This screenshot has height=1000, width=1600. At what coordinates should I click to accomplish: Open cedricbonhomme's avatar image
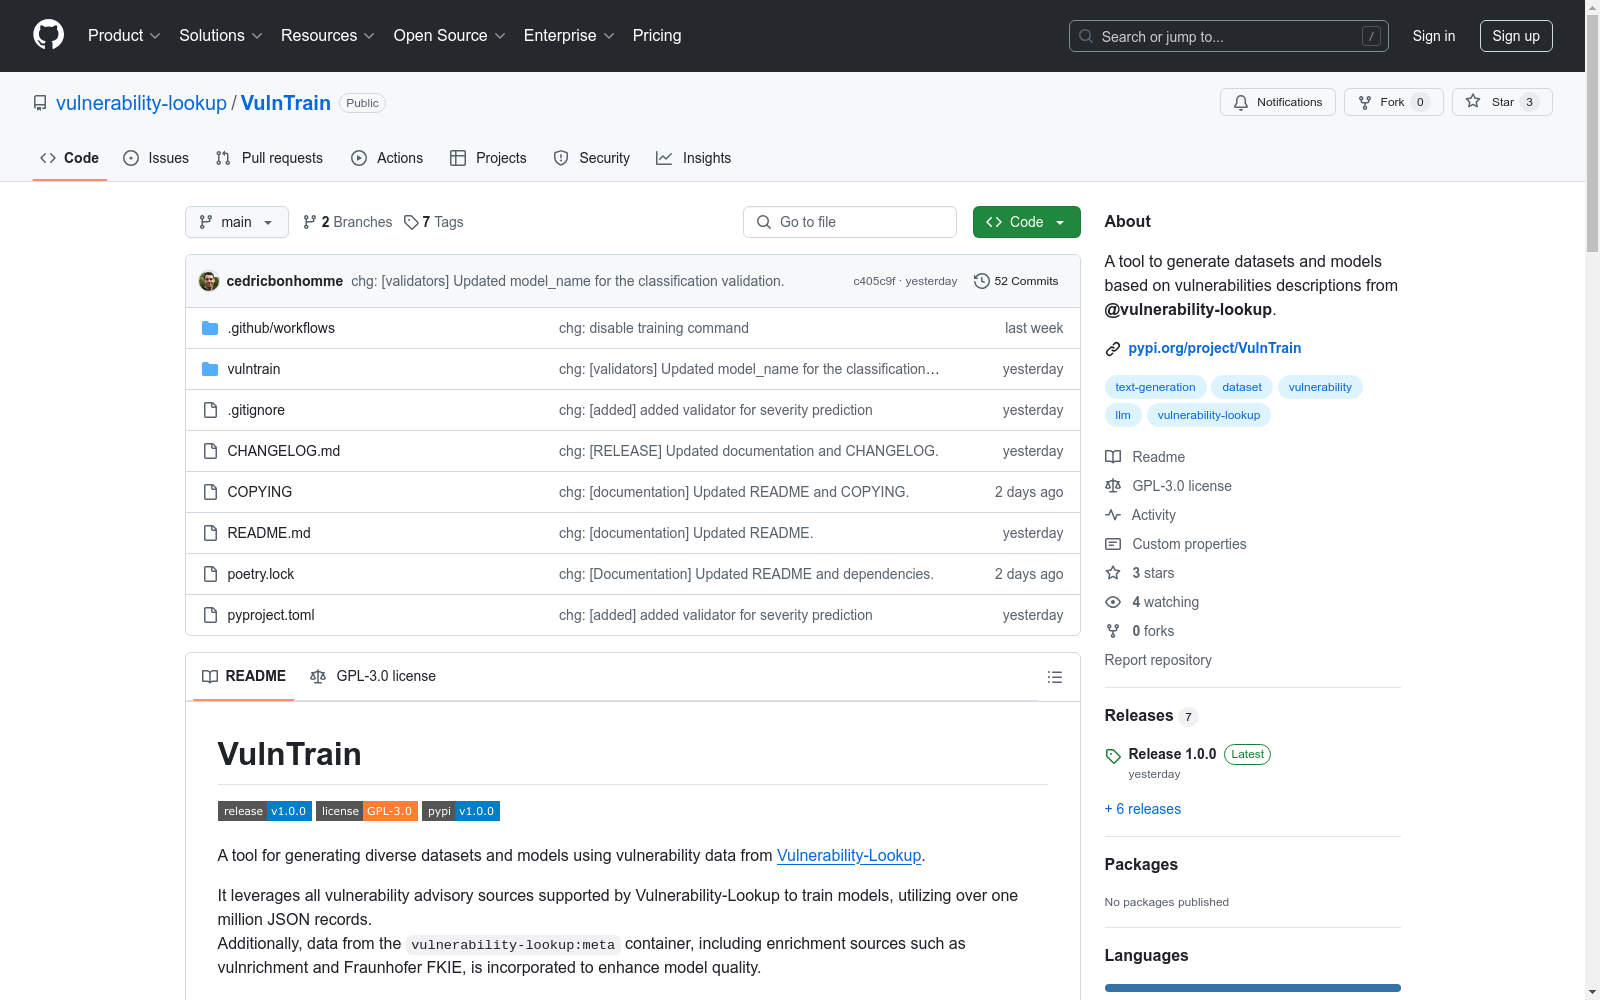pyautogui.click(x=209, y=281)
